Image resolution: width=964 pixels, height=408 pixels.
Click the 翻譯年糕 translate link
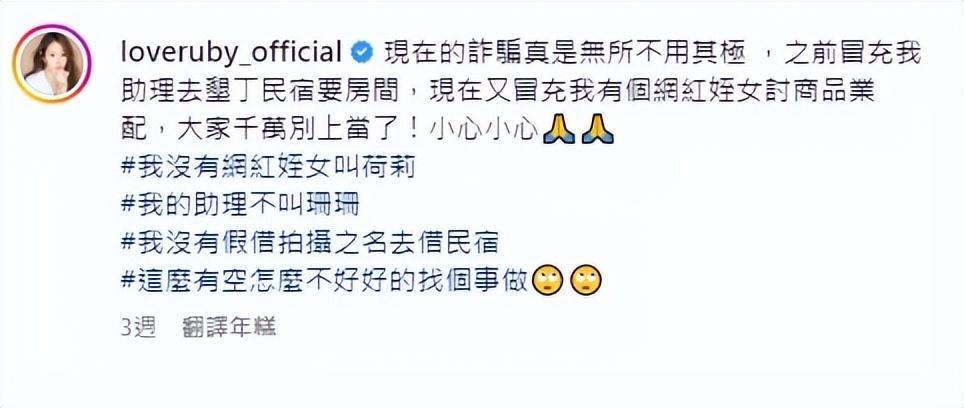coord(229,328)
